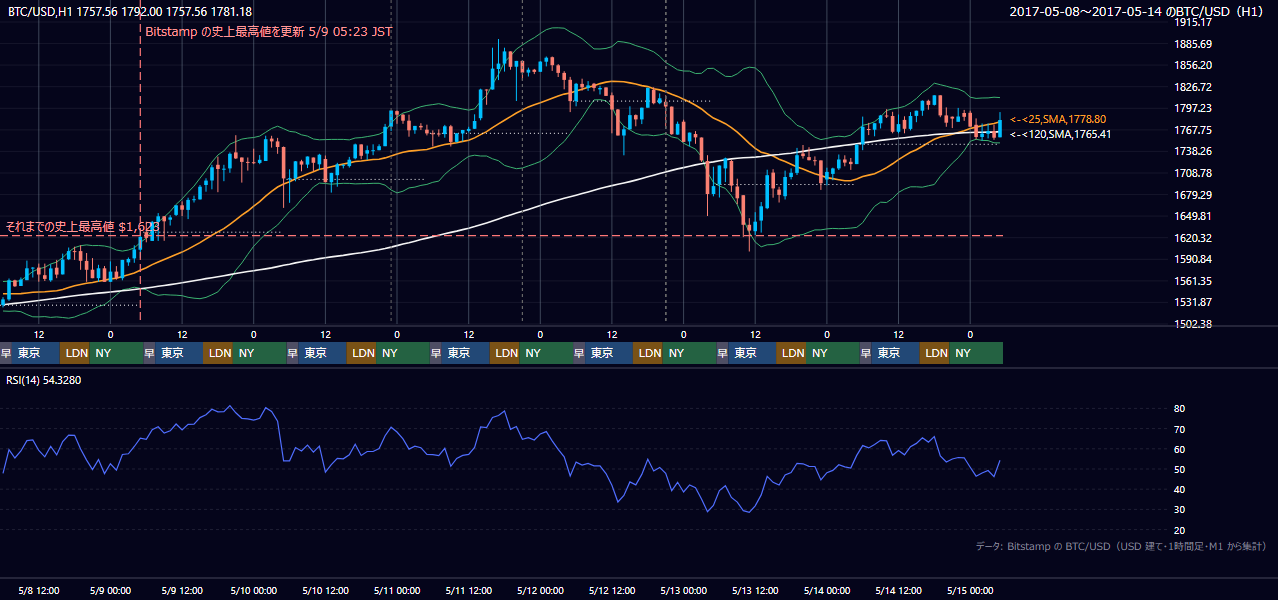Select the 2017-05-08〜2017-05-14 date range title
1278x600 pixels.
tap(1138, 11)
